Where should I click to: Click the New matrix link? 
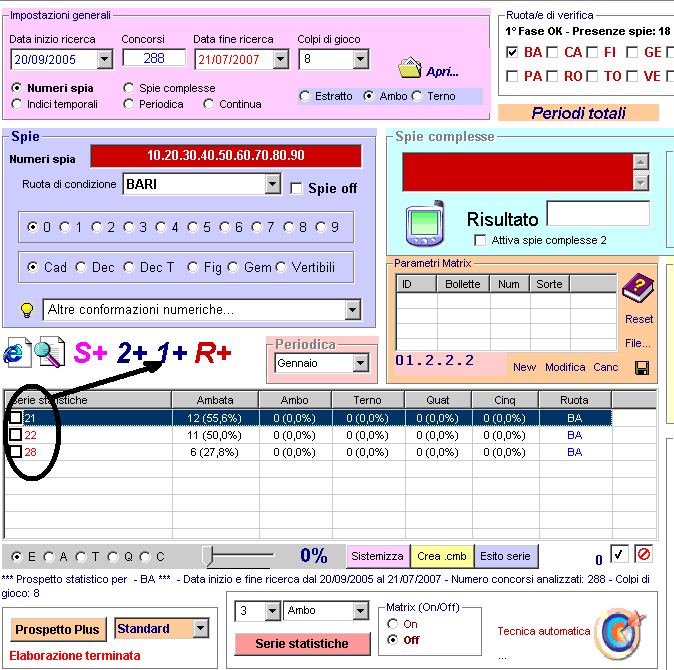524,367
